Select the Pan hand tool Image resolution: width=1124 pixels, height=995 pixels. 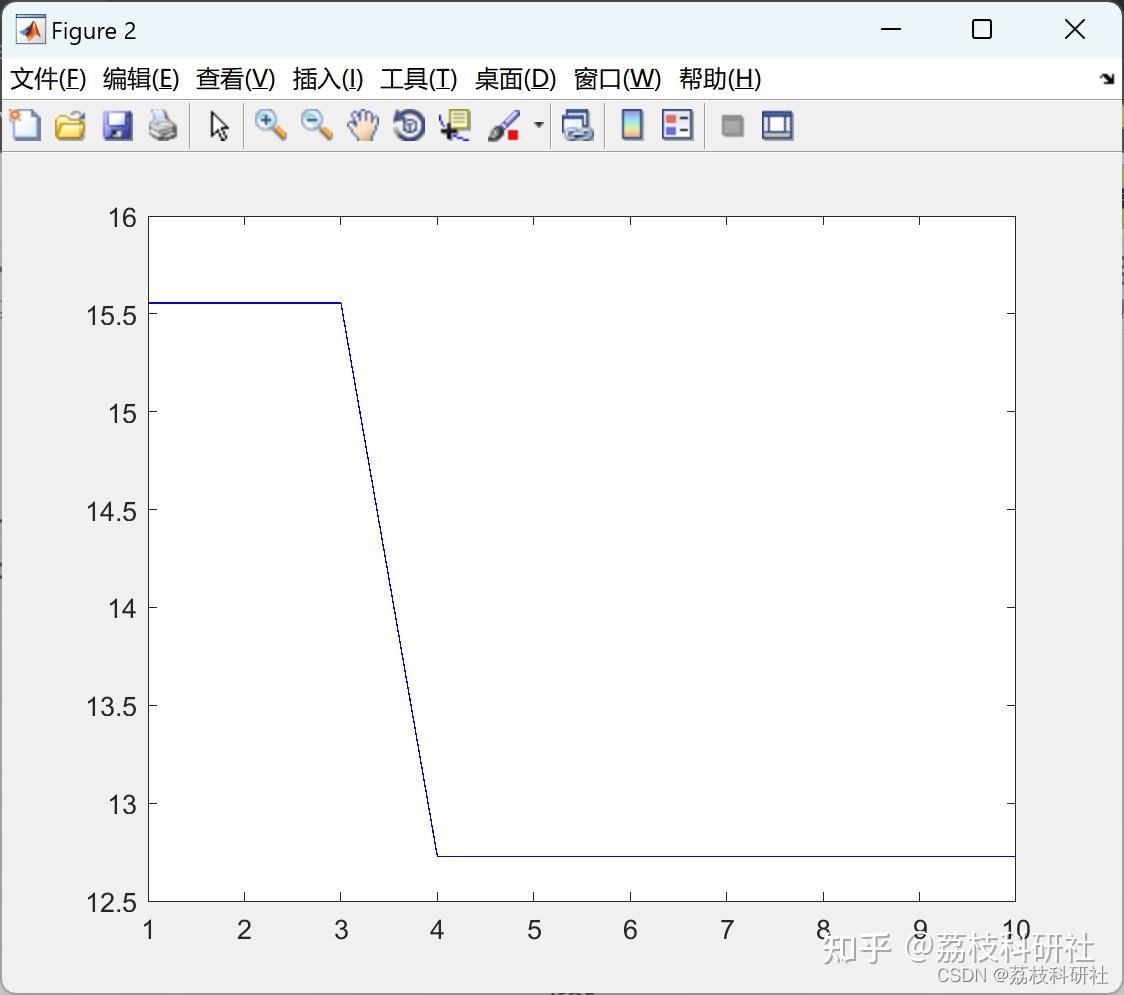363,125
